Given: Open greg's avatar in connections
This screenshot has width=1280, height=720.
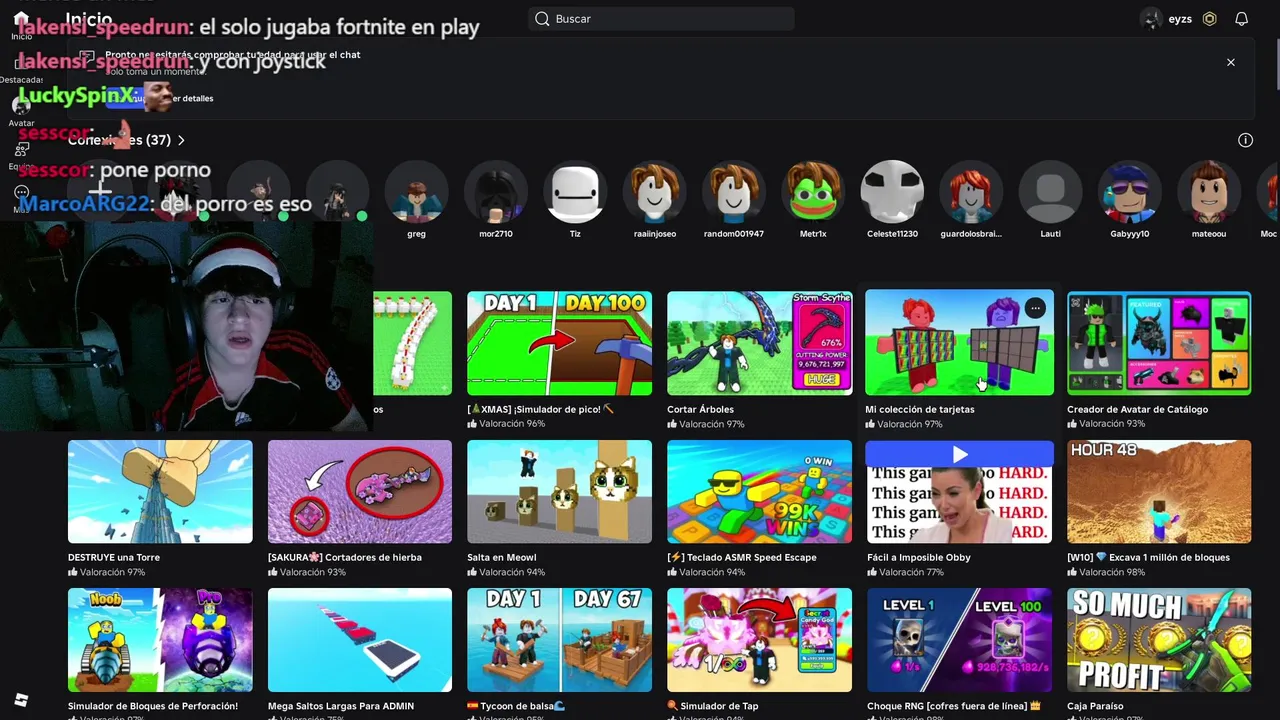Looking at the screenshot, I should point(416,192).
